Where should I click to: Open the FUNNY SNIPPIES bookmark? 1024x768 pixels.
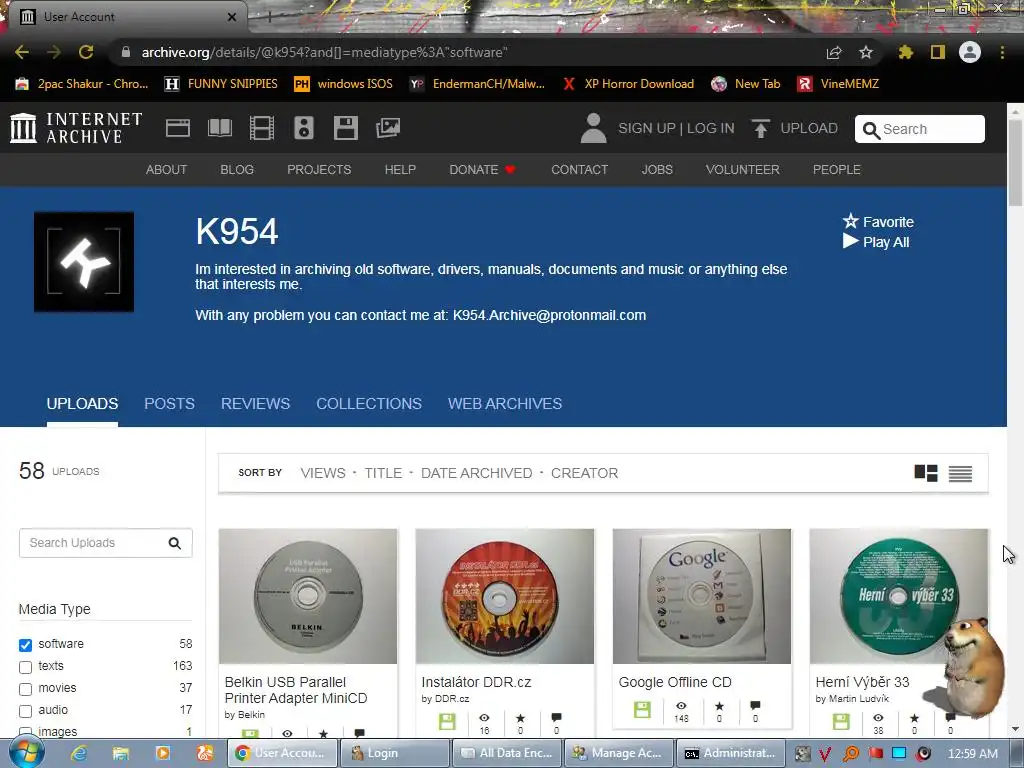click(221, 84)
